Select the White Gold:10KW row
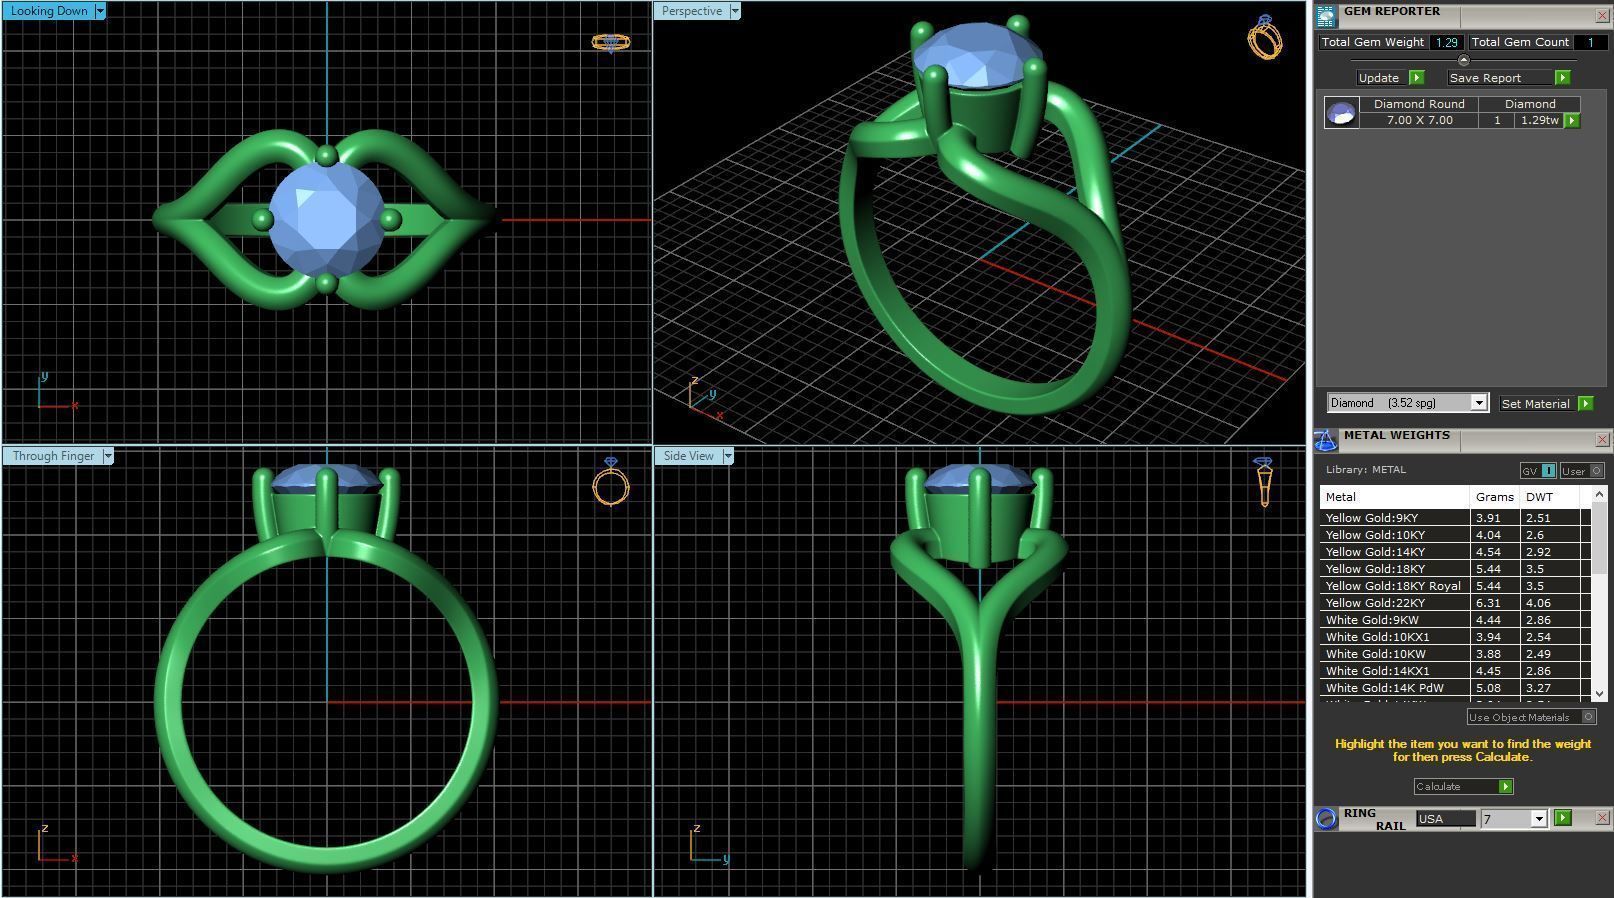Image resolution: width=1614 pixels, height=898 pixels. 1455,654
